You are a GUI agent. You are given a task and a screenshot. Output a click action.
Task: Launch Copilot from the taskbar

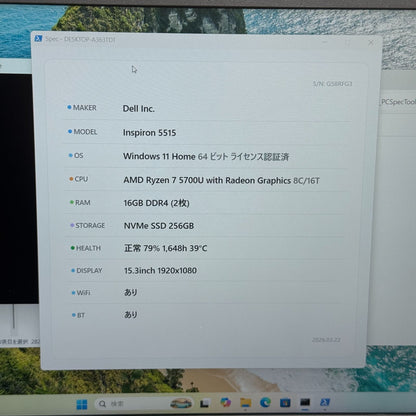(x=226, y=403)
